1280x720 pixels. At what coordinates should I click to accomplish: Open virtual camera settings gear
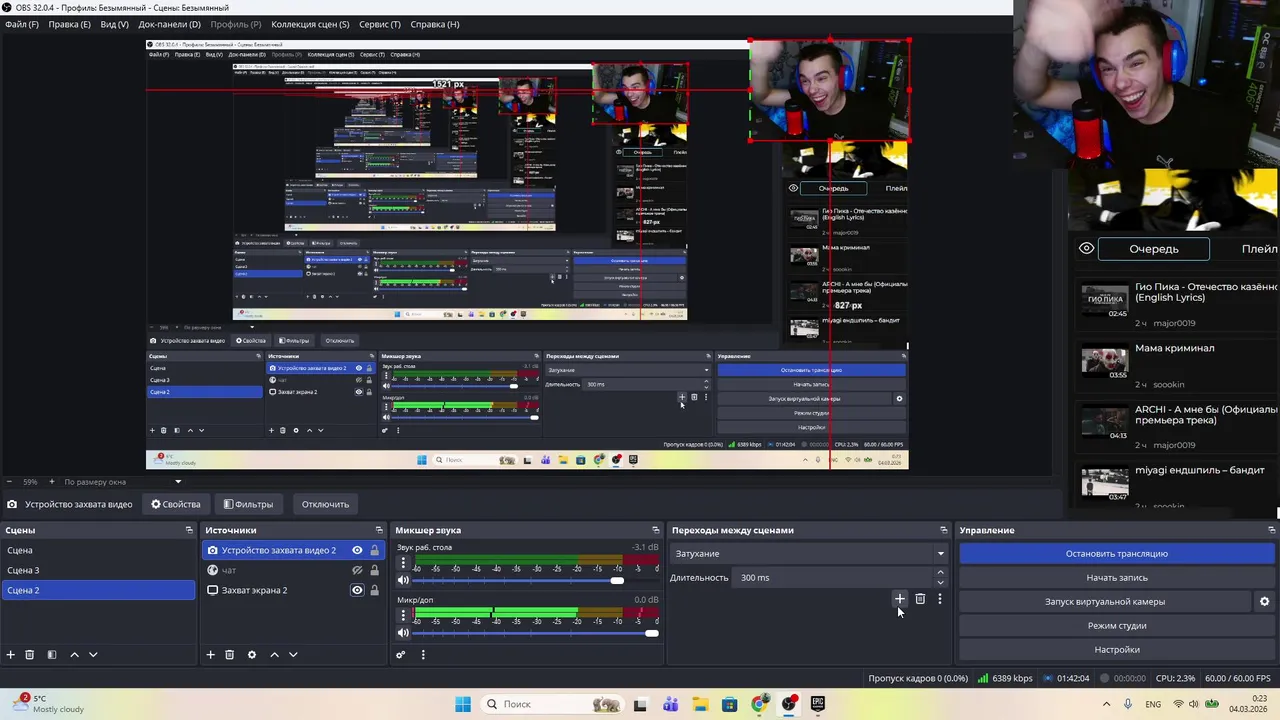(x=1264, y=602)
